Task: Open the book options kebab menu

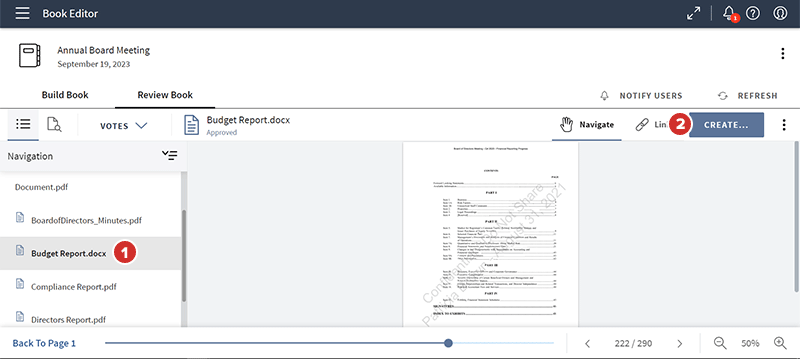Action: 783,54
